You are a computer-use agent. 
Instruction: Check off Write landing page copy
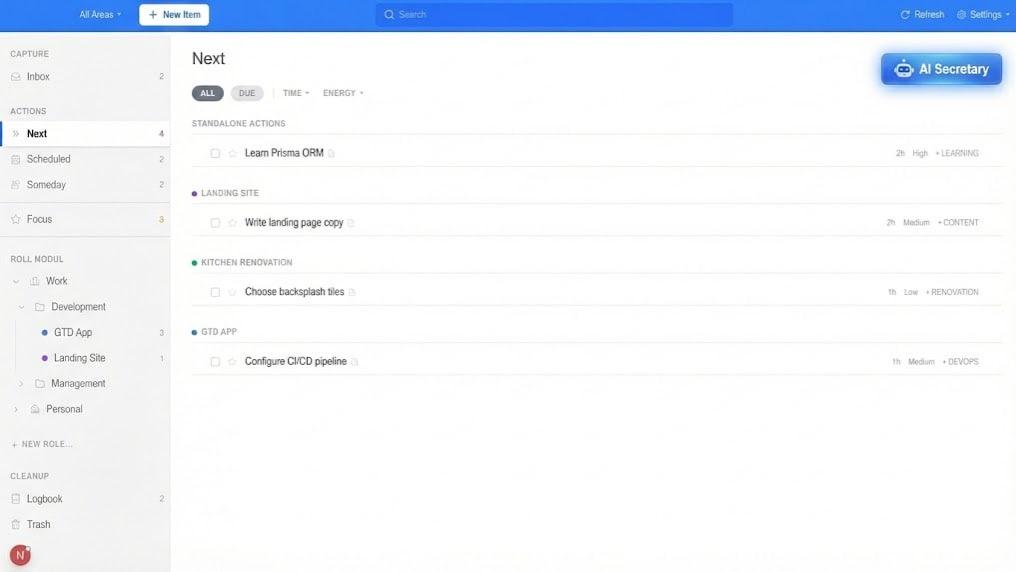click(215, 223)
